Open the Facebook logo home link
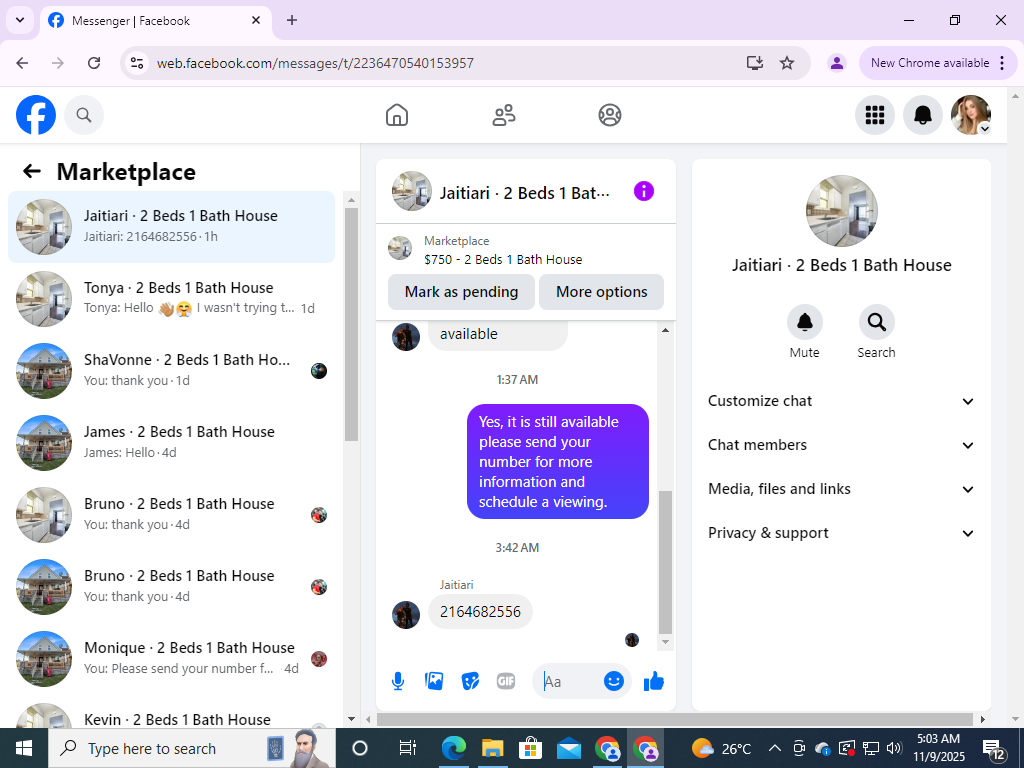1024x768 pixels. [36, 115]
